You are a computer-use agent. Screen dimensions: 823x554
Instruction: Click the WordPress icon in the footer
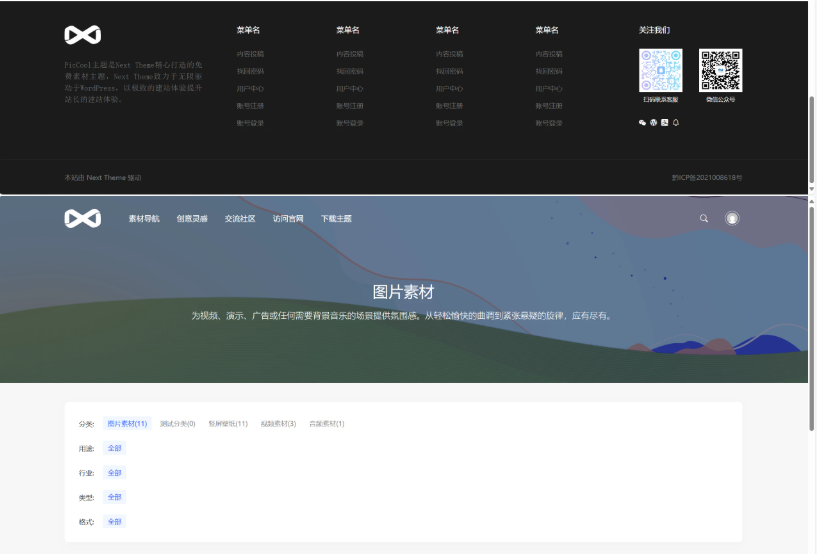[x=653, y=122]
